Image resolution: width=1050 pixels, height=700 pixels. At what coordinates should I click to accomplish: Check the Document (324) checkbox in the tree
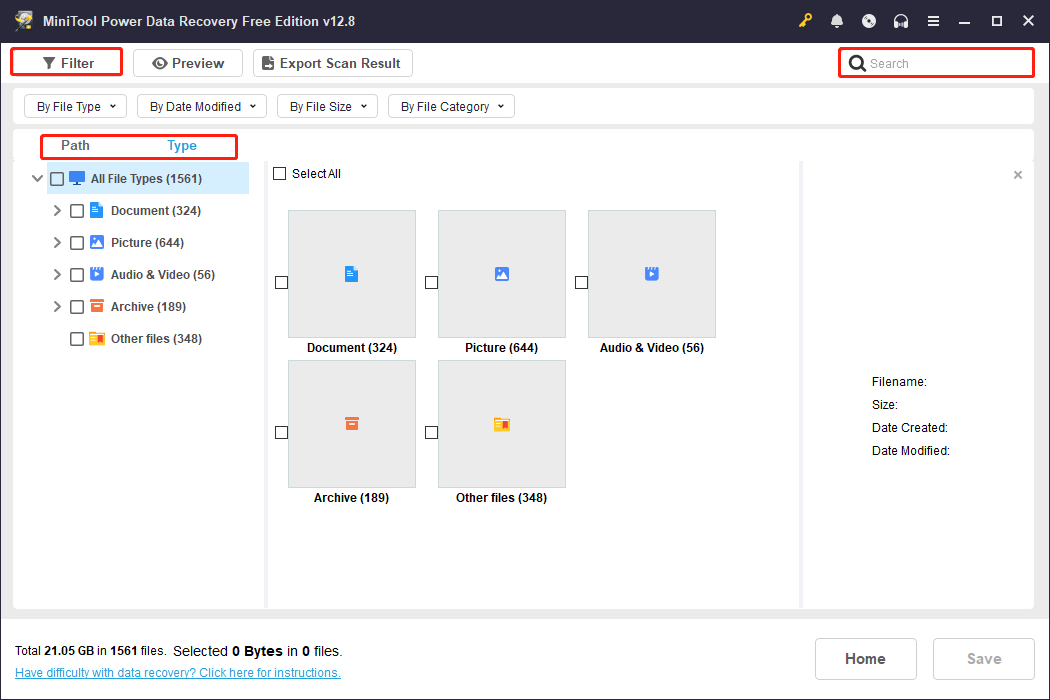[77, 210]
